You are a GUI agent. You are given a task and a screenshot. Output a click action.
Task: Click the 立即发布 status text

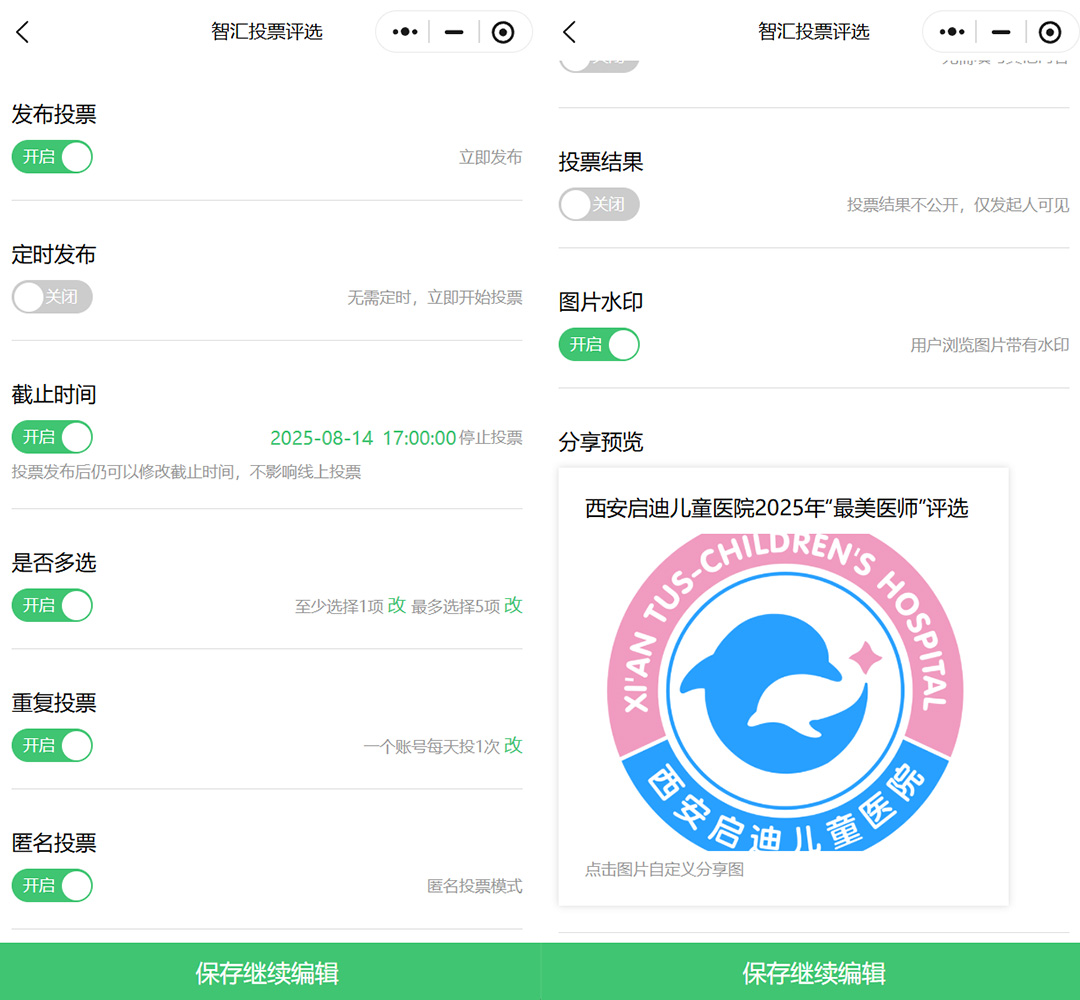point(490,158)
